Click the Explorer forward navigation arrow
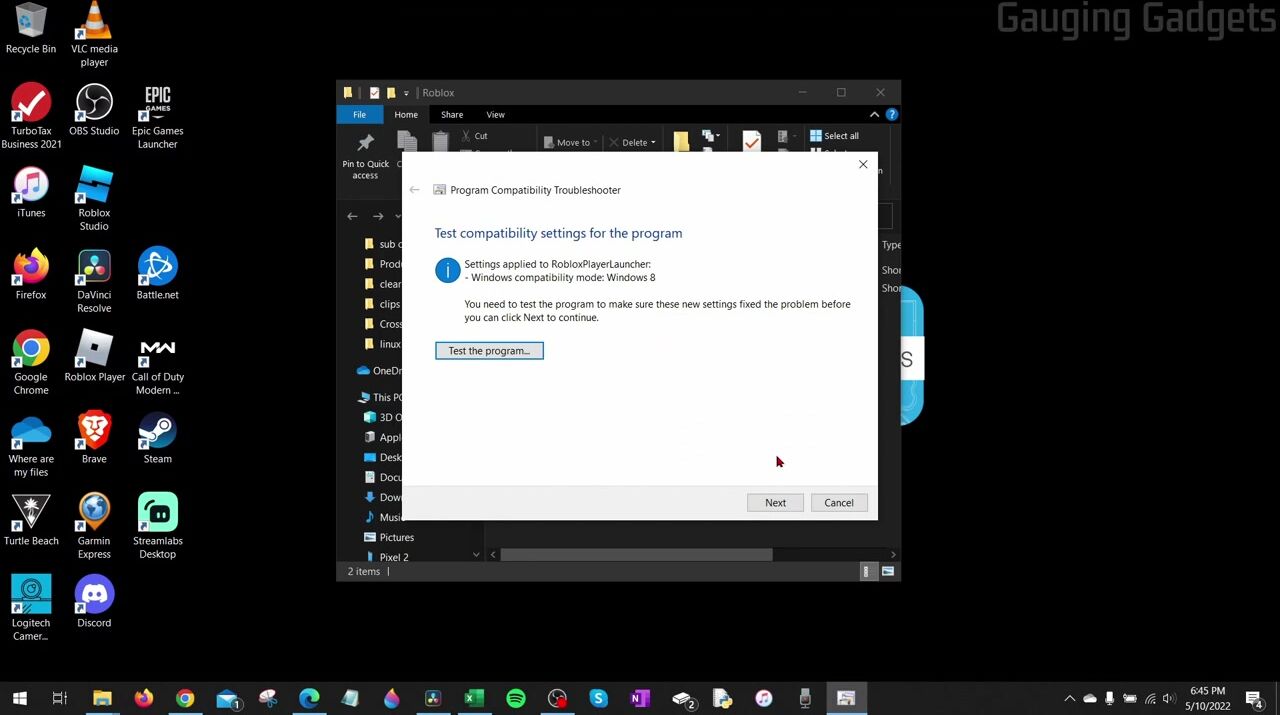The width and height of the screenshot is (1280, 715). (x=377, y=216)
